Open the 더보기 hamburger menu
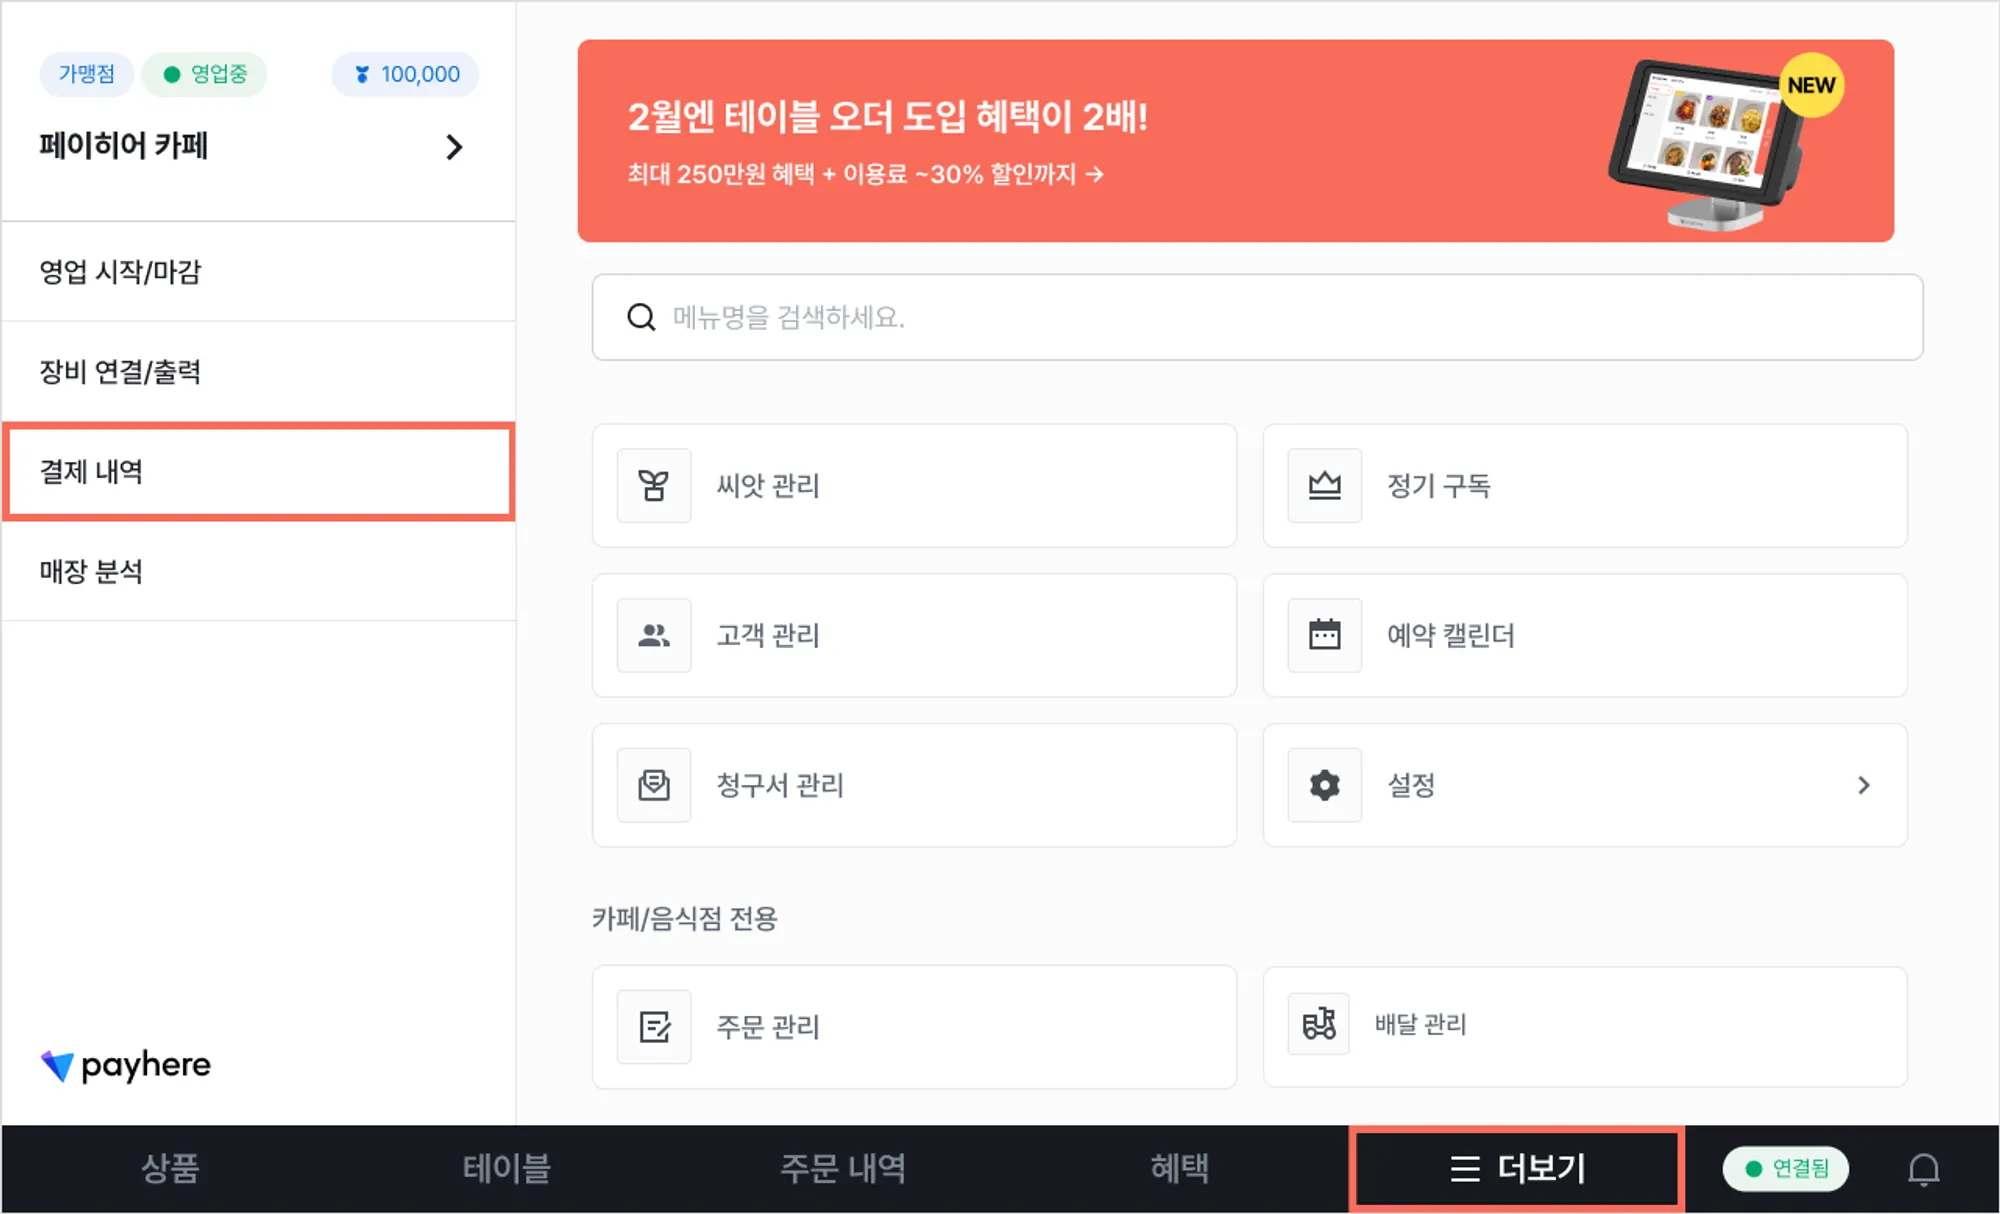This screenshot has height=1214, width=2000. 1517,1169
